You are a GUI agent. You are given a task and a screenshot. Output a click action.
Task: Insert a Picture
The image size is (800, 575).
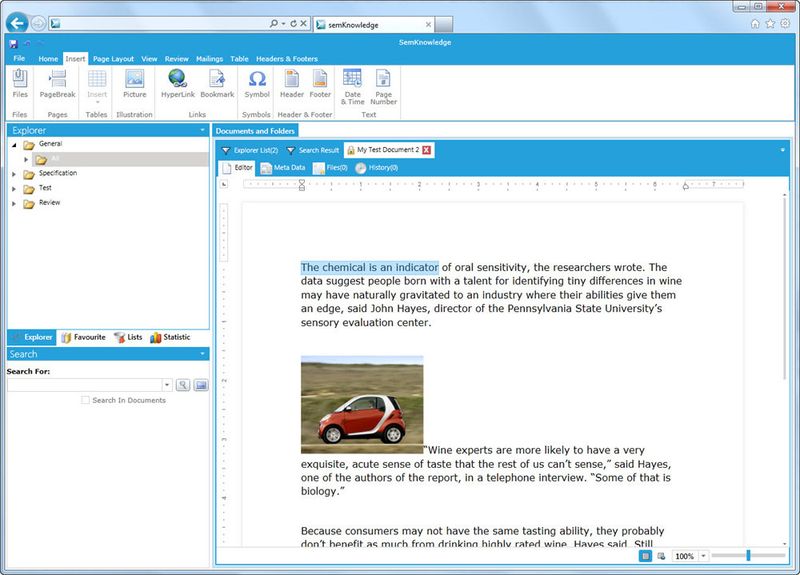(x=135, y=83)
